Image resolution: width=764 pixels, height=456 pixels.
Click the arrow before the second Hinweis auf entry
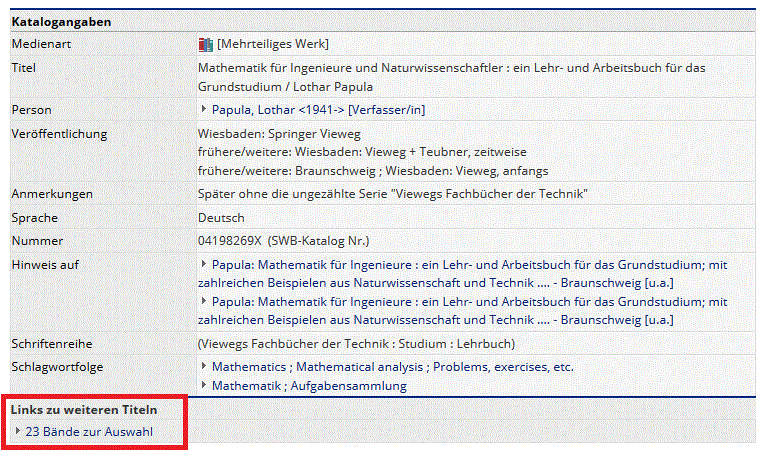coord(204,300)
